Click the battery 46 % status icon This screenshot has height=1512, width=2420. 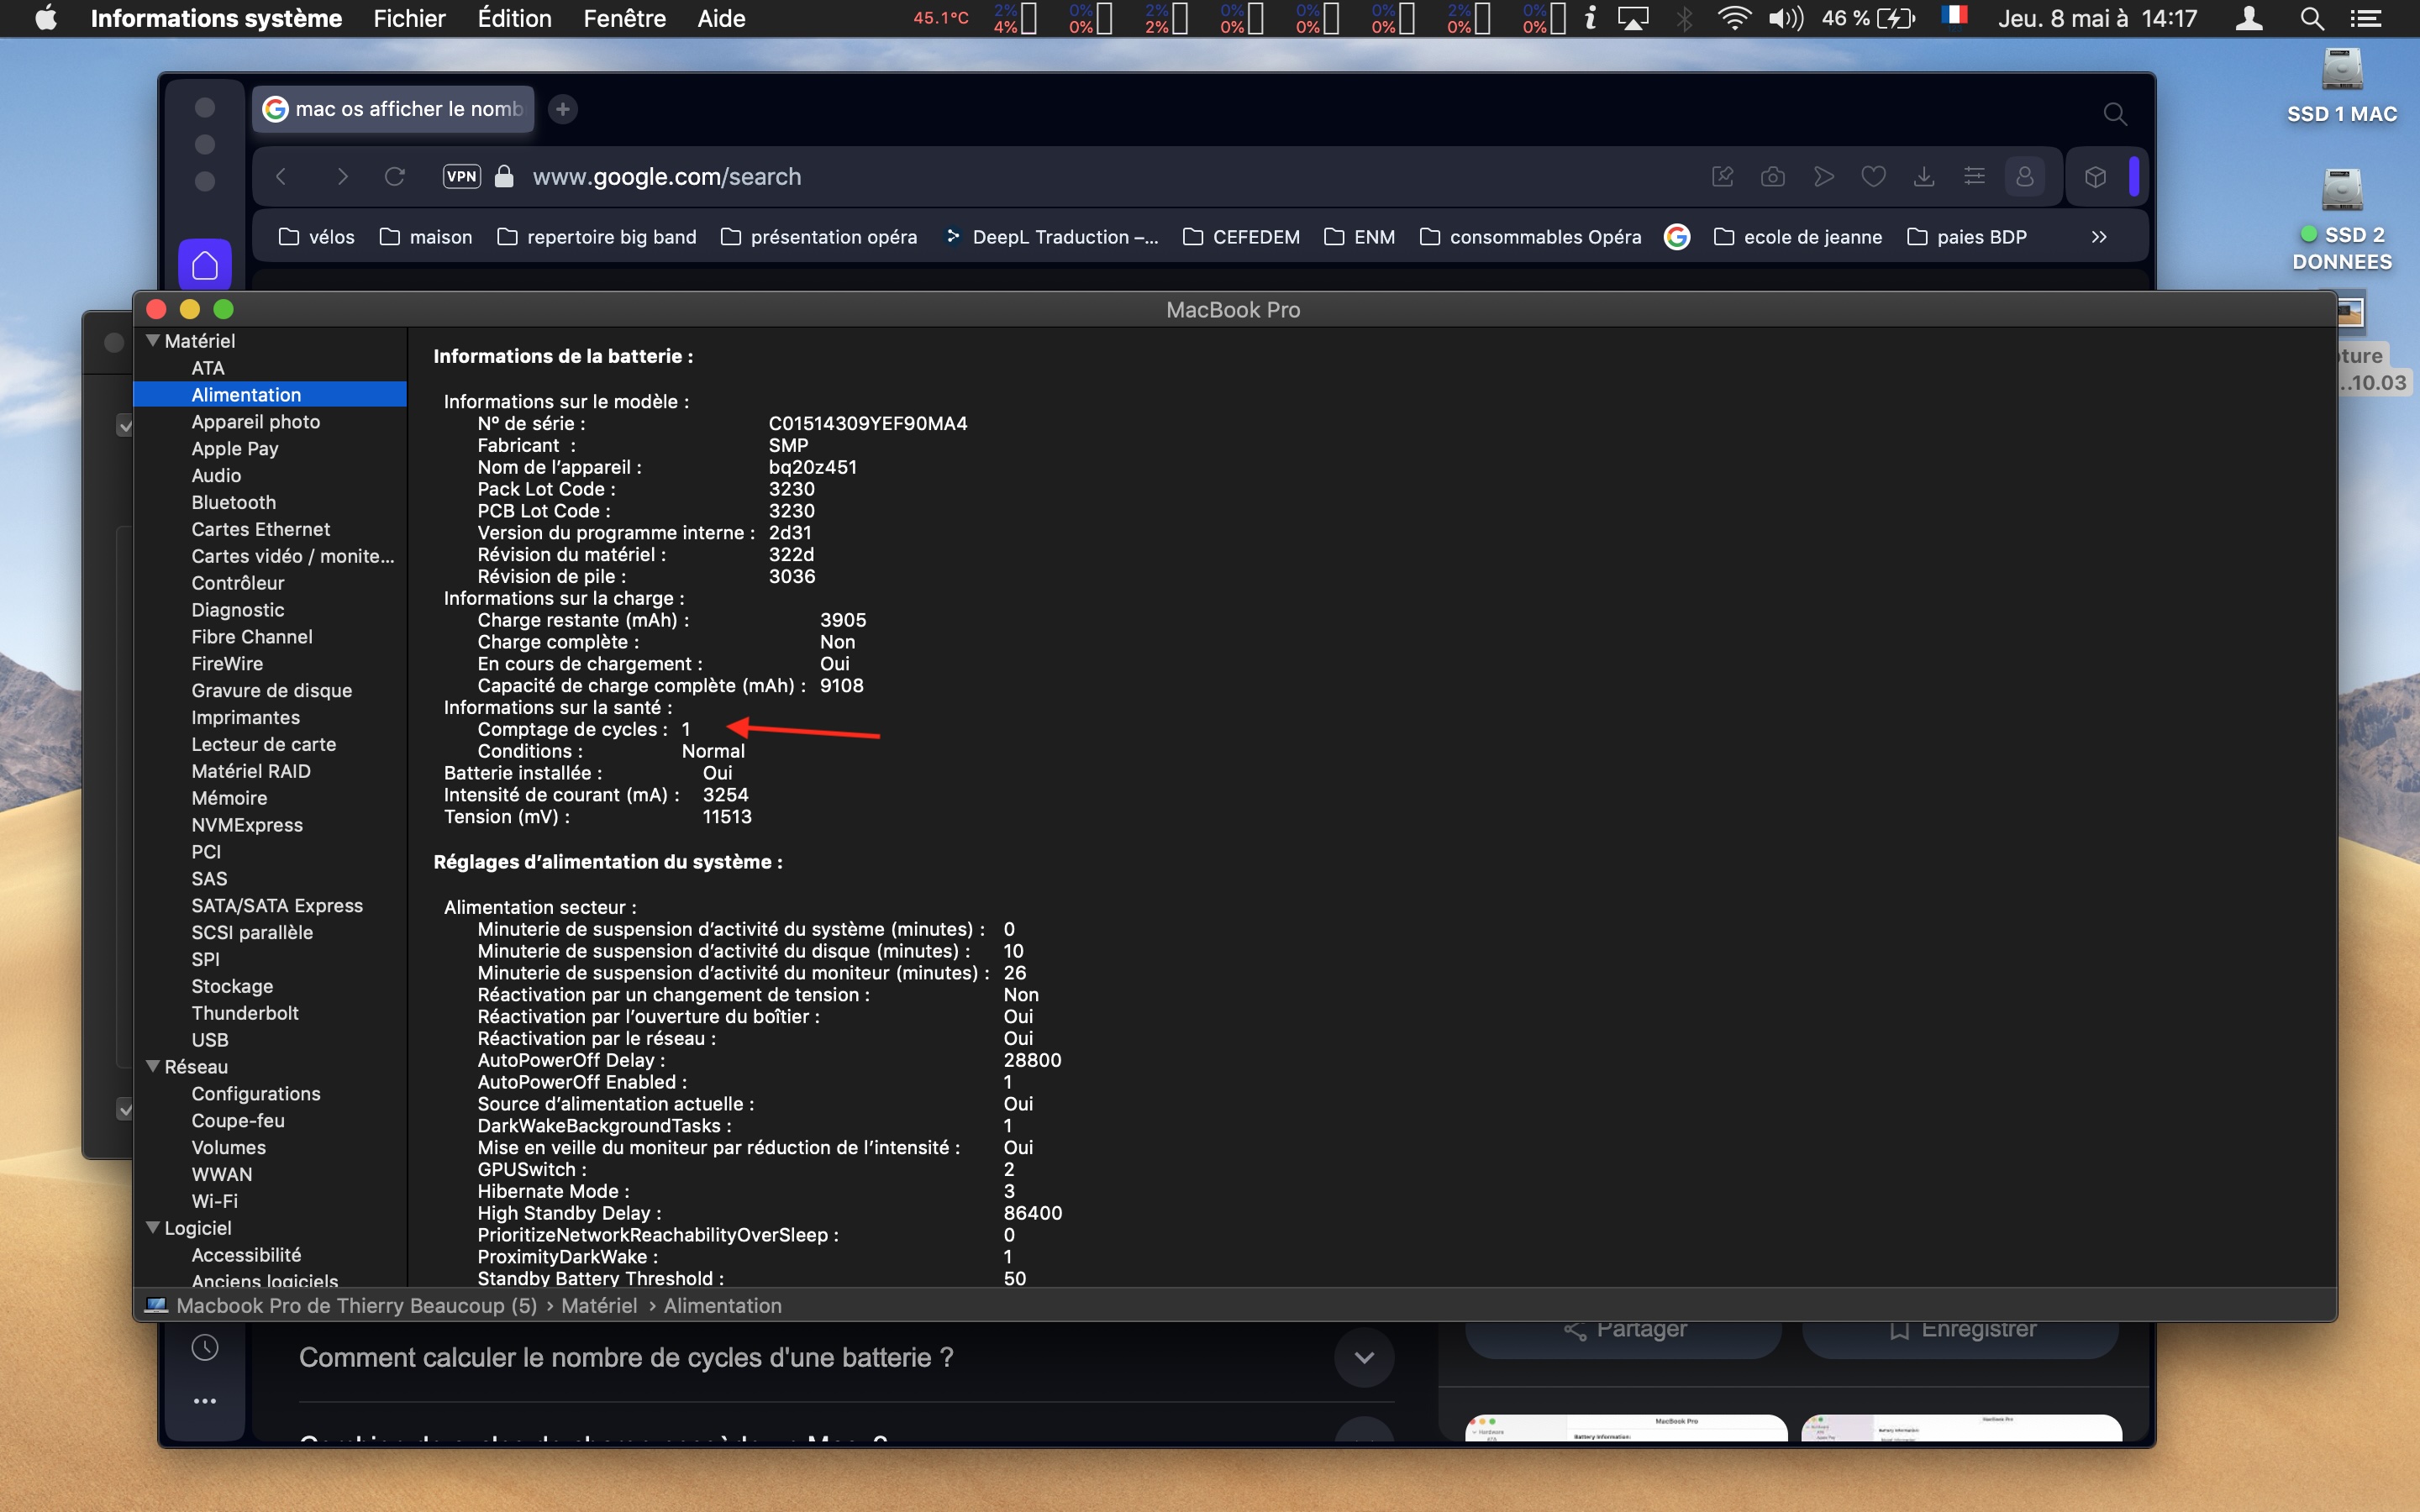click(1868, 18)
